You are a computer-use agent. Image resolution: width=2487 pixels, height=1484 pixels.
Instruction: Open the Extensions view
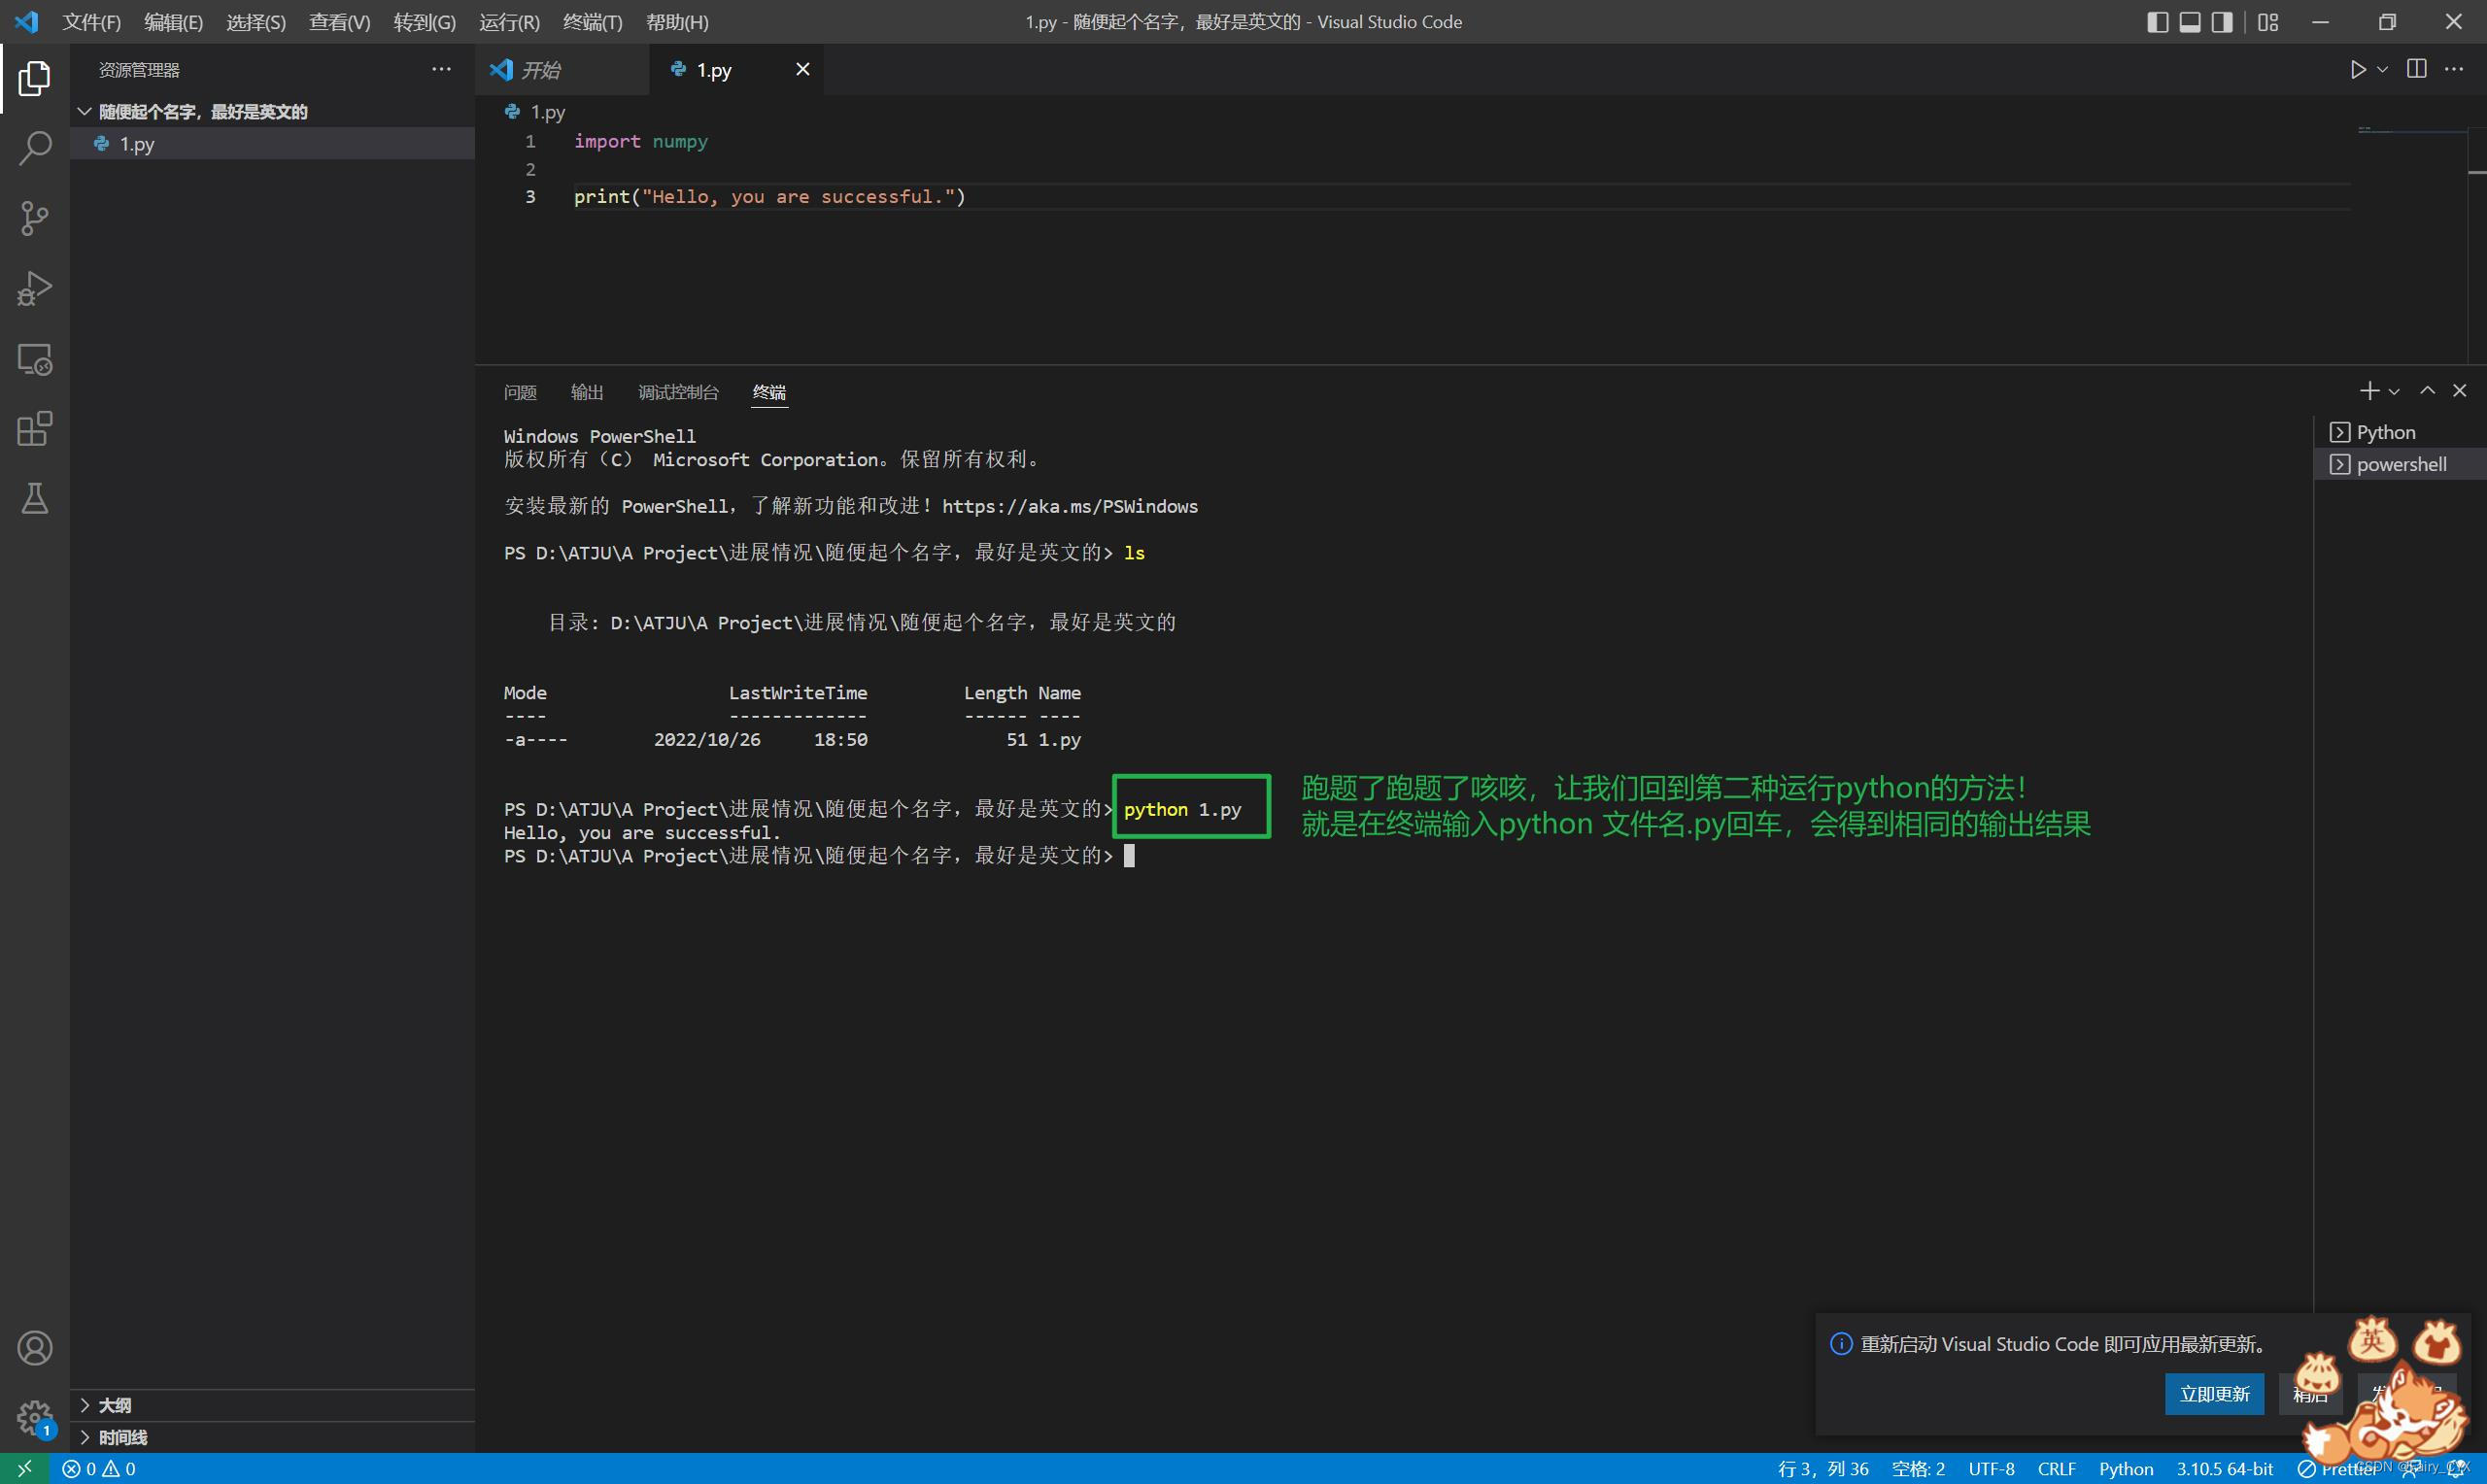[x=34, y=429]
